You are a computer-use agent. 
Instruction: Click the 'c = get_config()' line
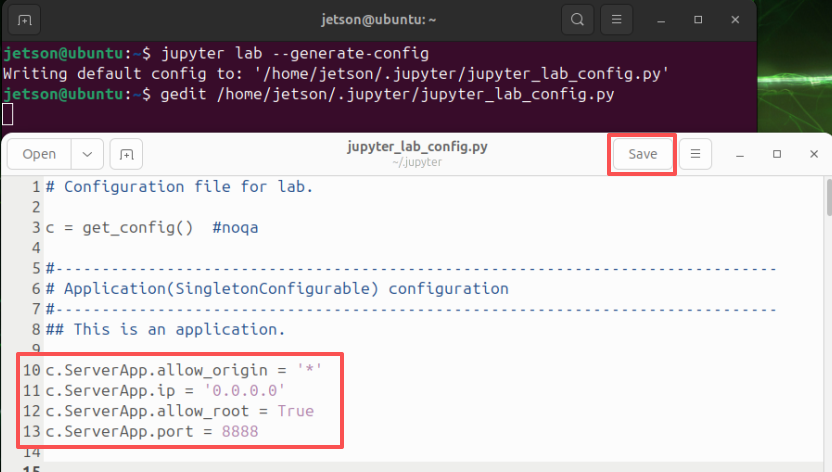point(119,228)
